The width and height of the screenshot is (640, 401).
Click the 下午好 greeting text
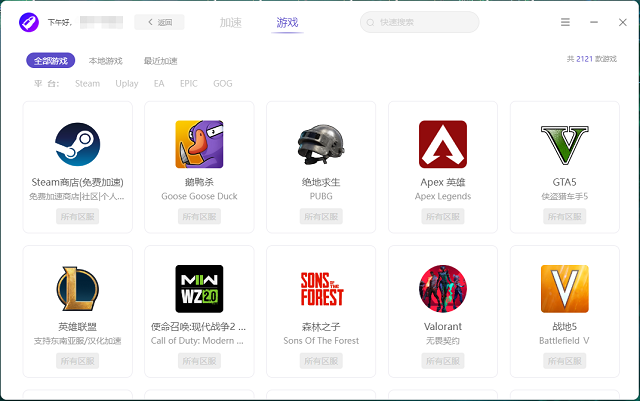pos(60,22)
